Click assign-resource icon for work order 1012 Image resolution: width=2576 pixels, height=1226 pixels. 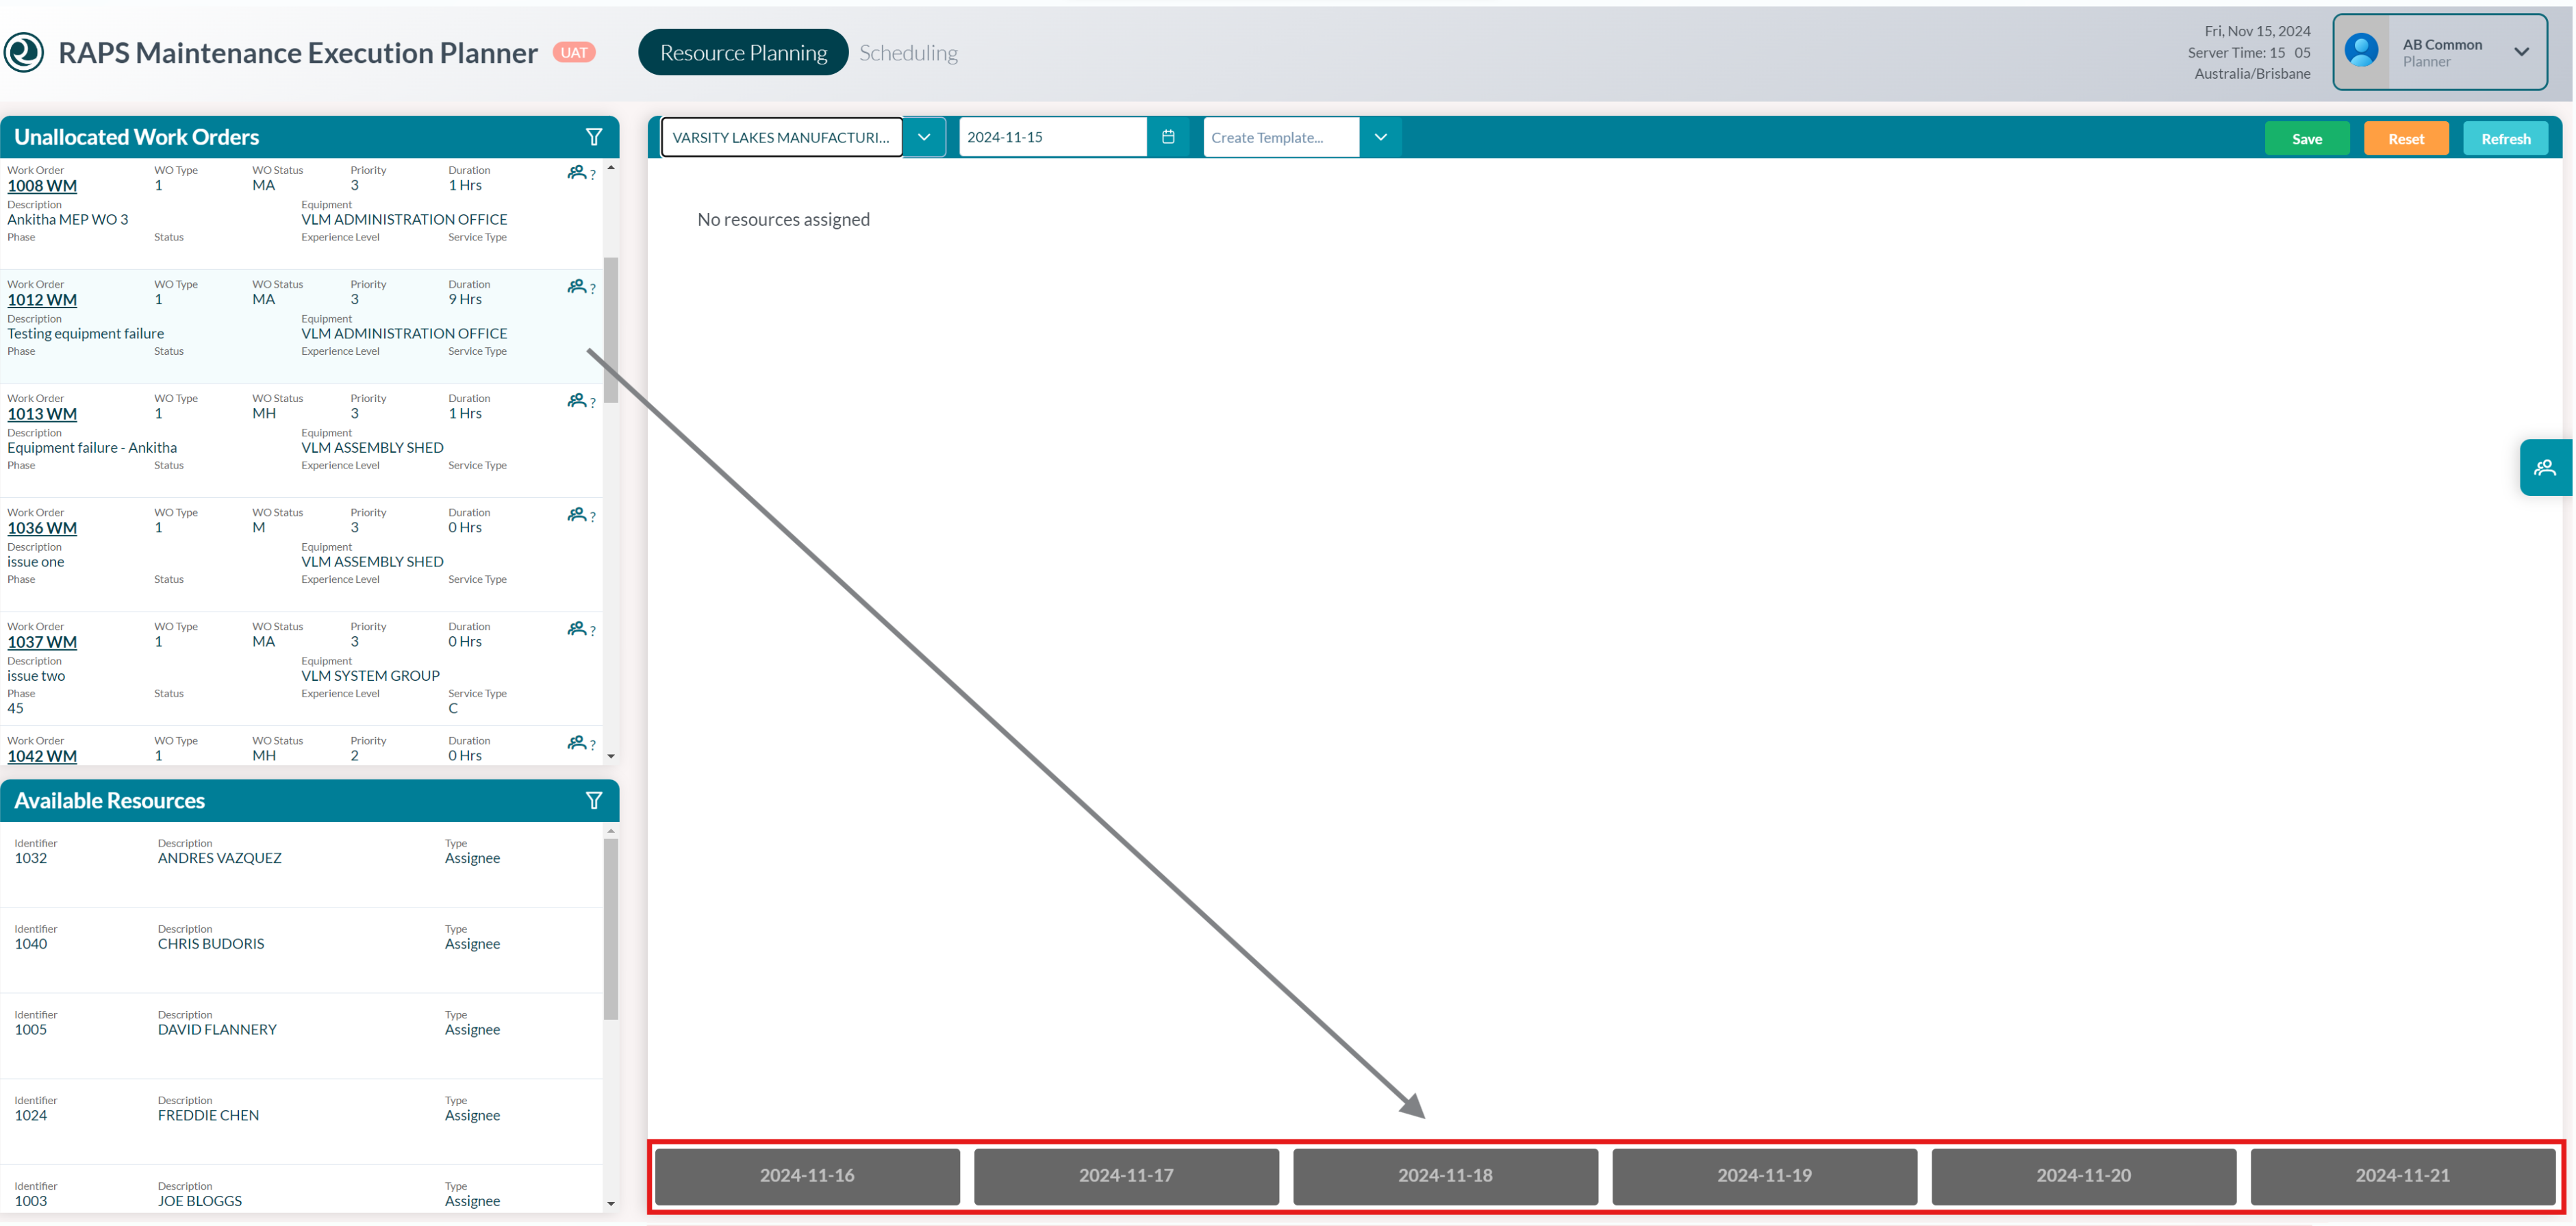coord(577,287)
